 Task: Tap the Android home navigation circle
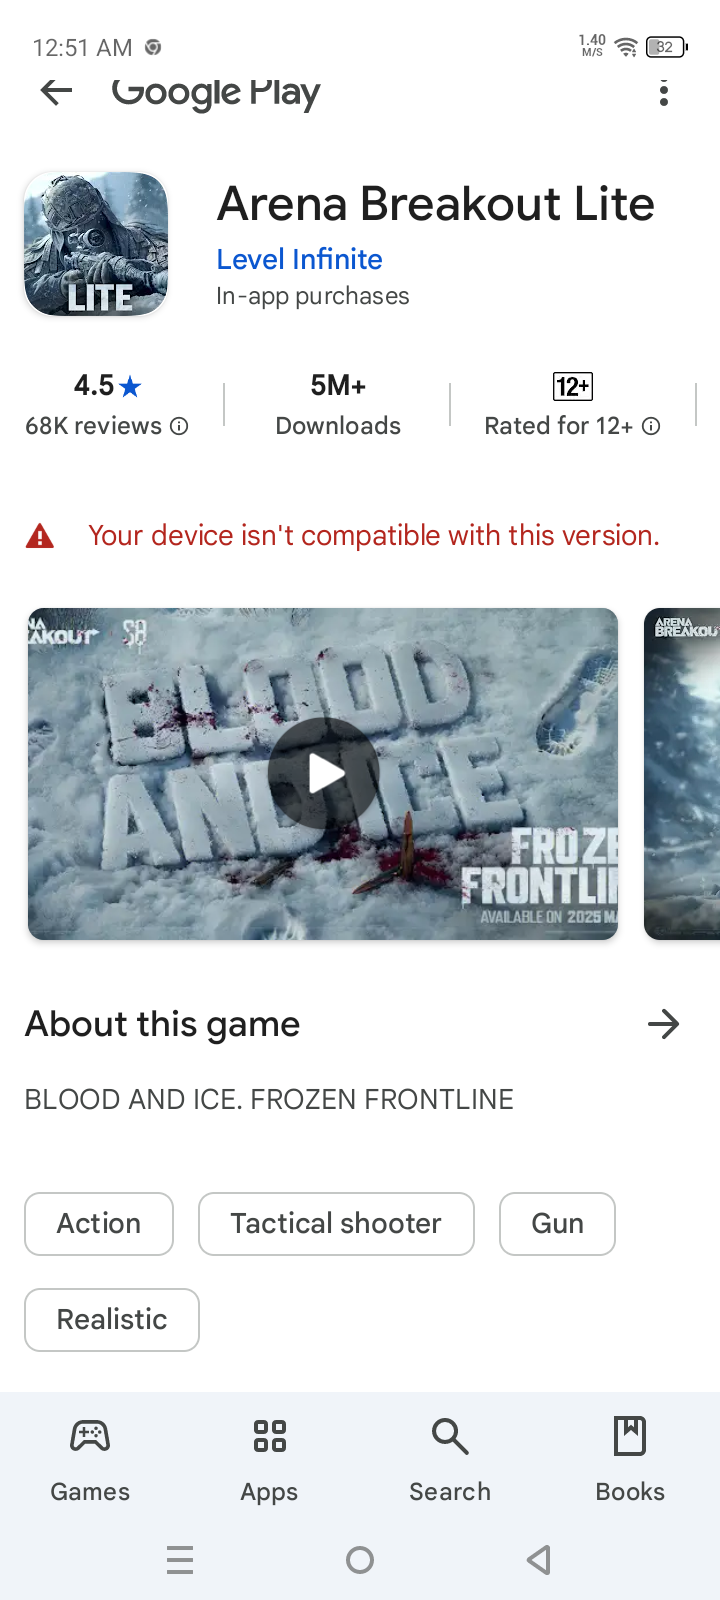point(360,1560)
